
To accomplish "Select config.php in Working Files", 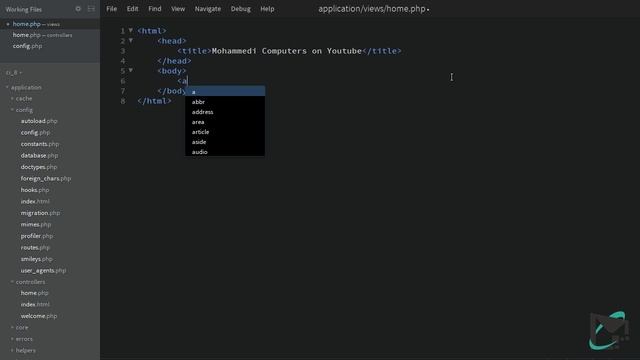I will point(50,46).
